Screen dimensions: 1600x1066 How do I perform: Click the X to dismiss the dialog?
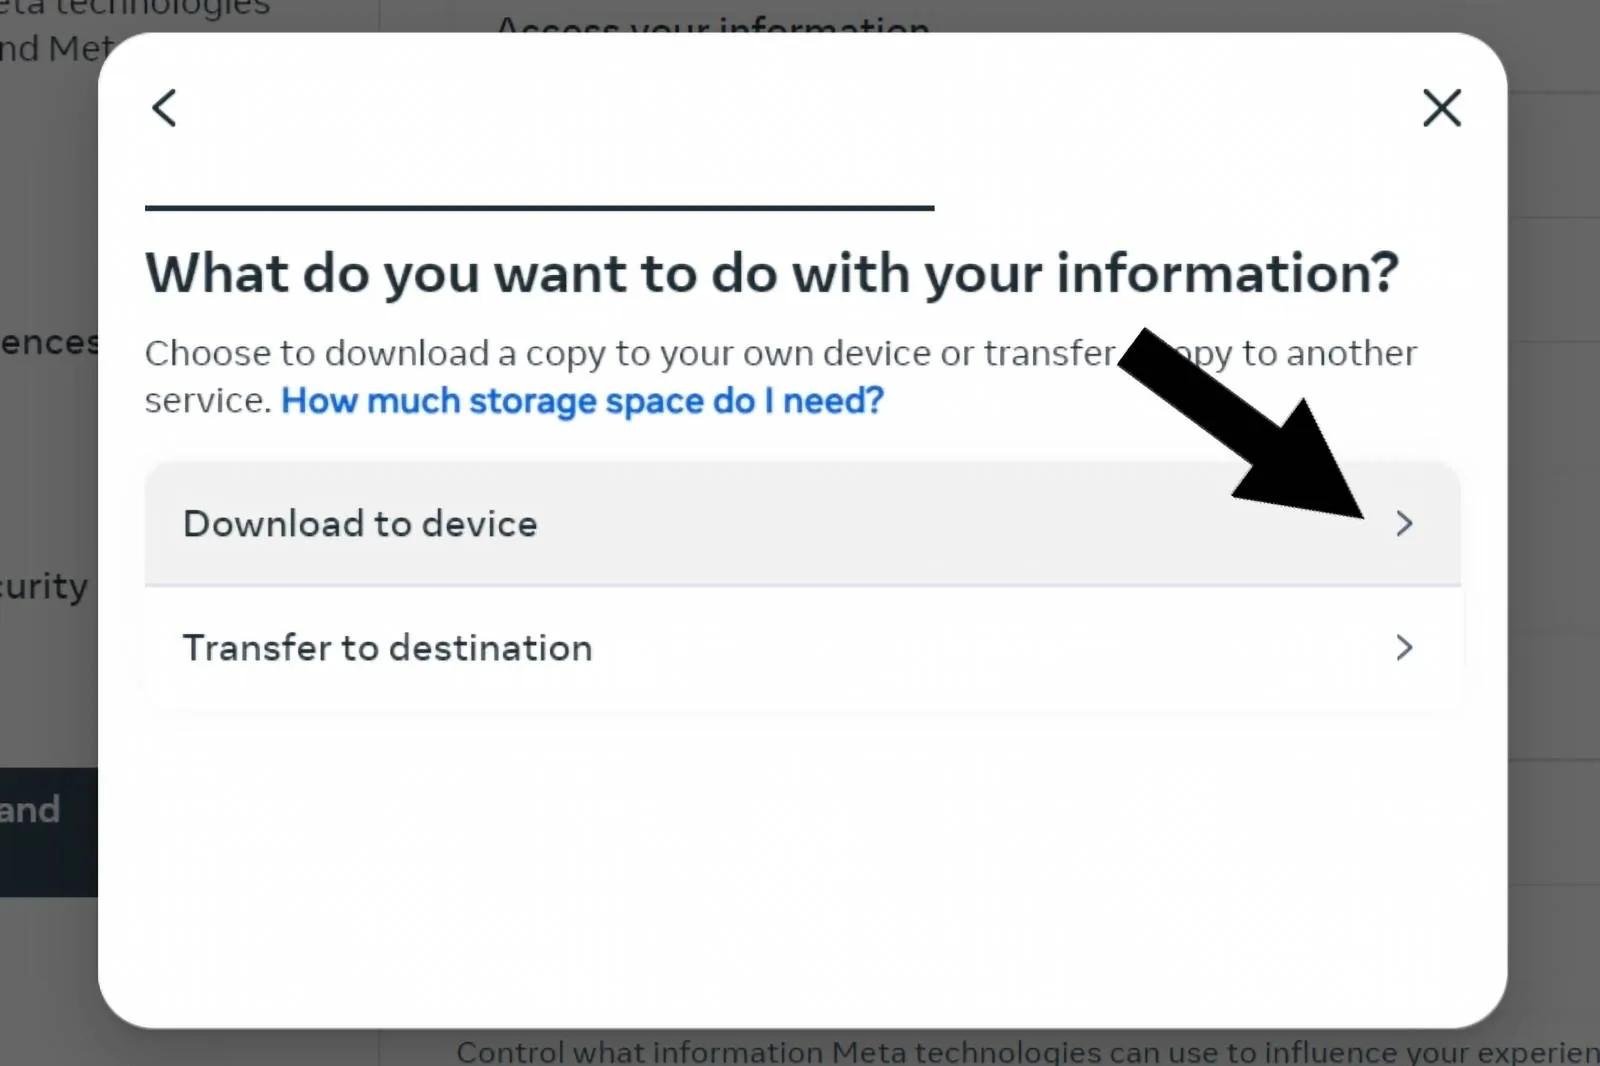(x=1441, y=107)
